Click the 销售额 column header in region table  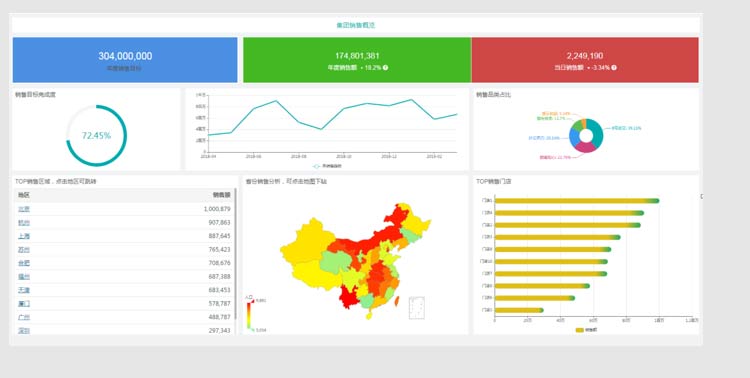(x=222, y=195)
